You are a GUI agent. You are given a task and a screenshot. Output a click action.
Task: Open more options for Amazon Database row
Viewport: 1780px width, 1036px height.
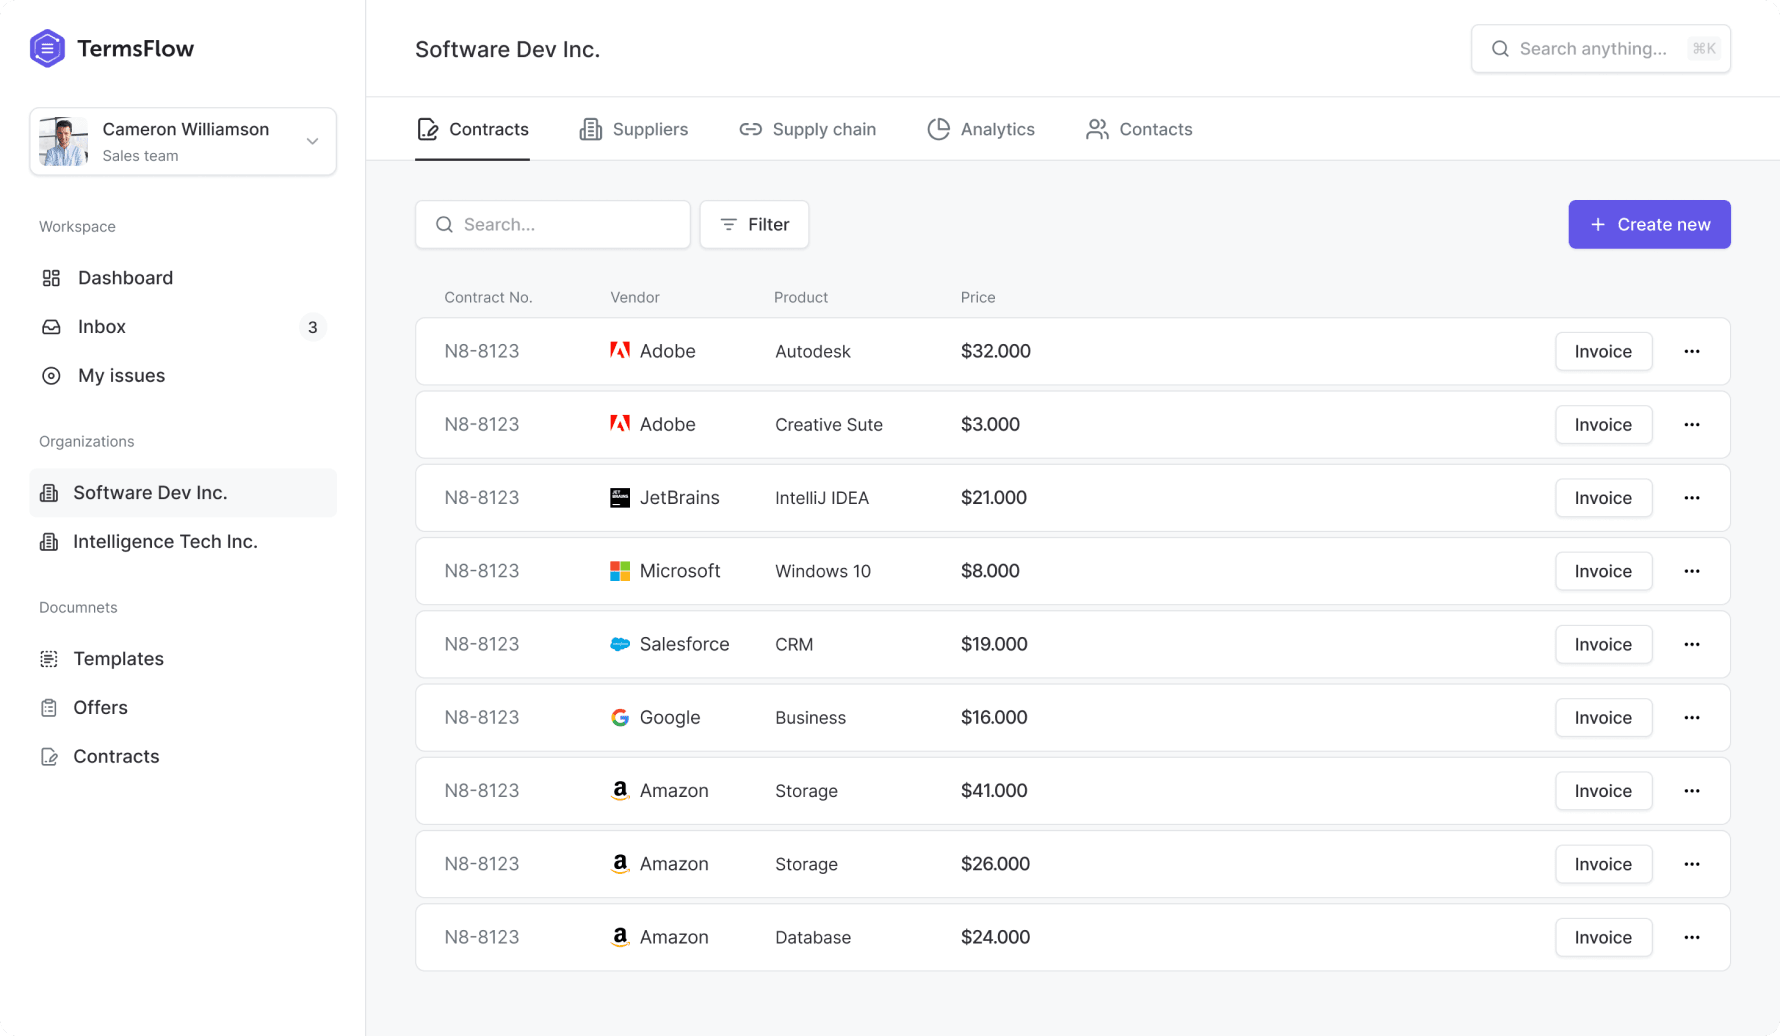1691,938
